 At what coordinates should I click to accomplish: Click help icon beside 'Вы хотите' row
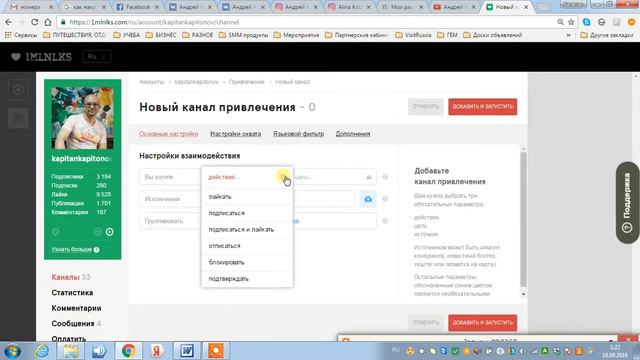(x=385, y=177)
